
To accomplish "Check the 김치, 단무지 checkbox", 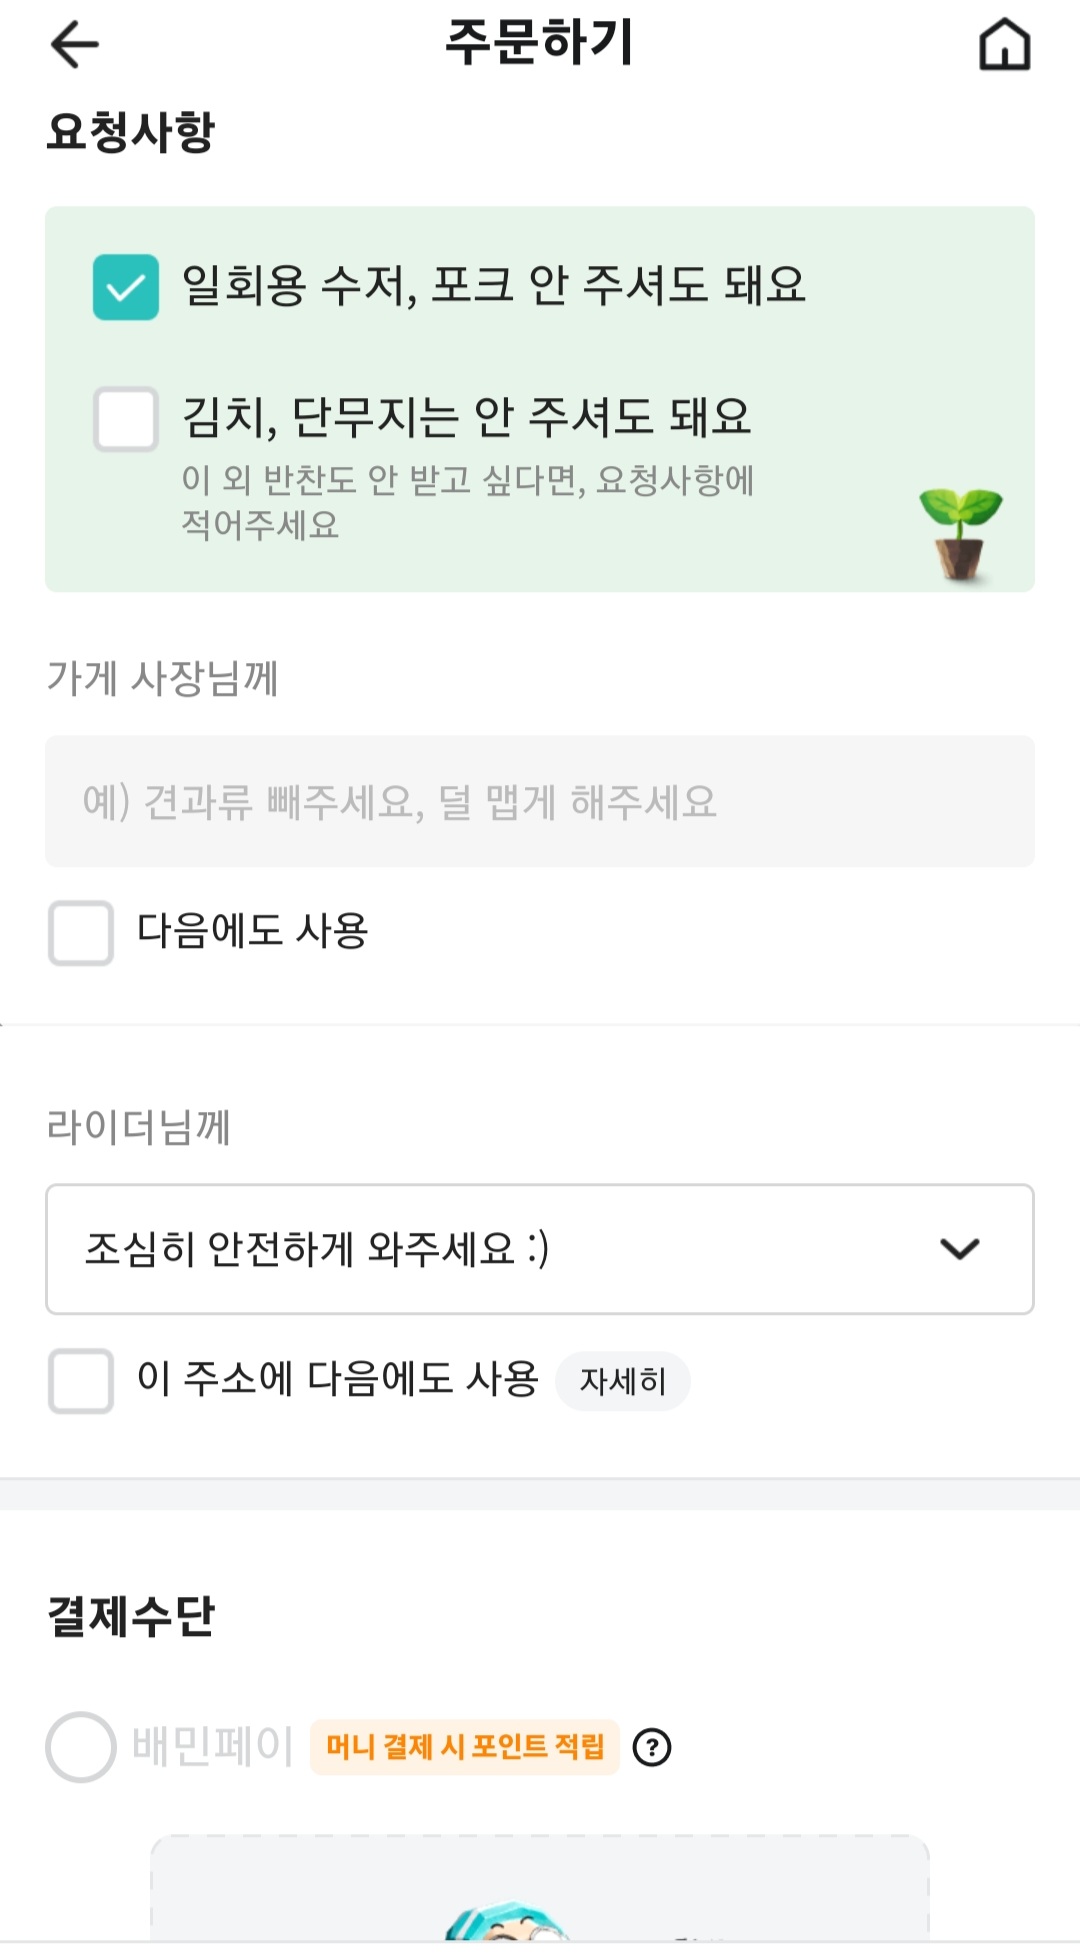I will click(x=126, y=419).
